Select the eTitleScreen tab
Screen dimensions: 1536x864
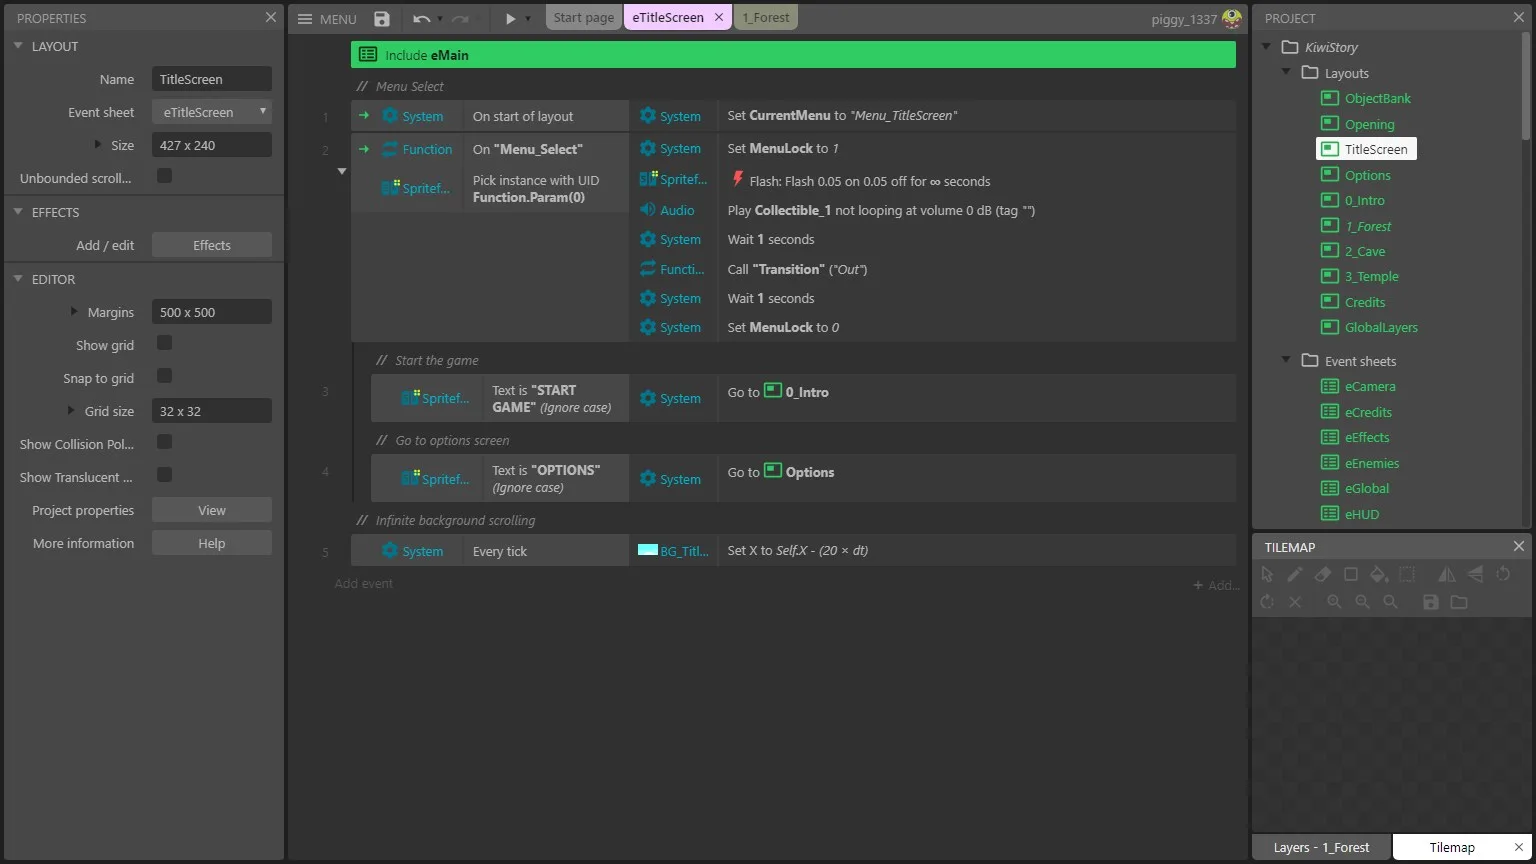(x=668, y=18)
